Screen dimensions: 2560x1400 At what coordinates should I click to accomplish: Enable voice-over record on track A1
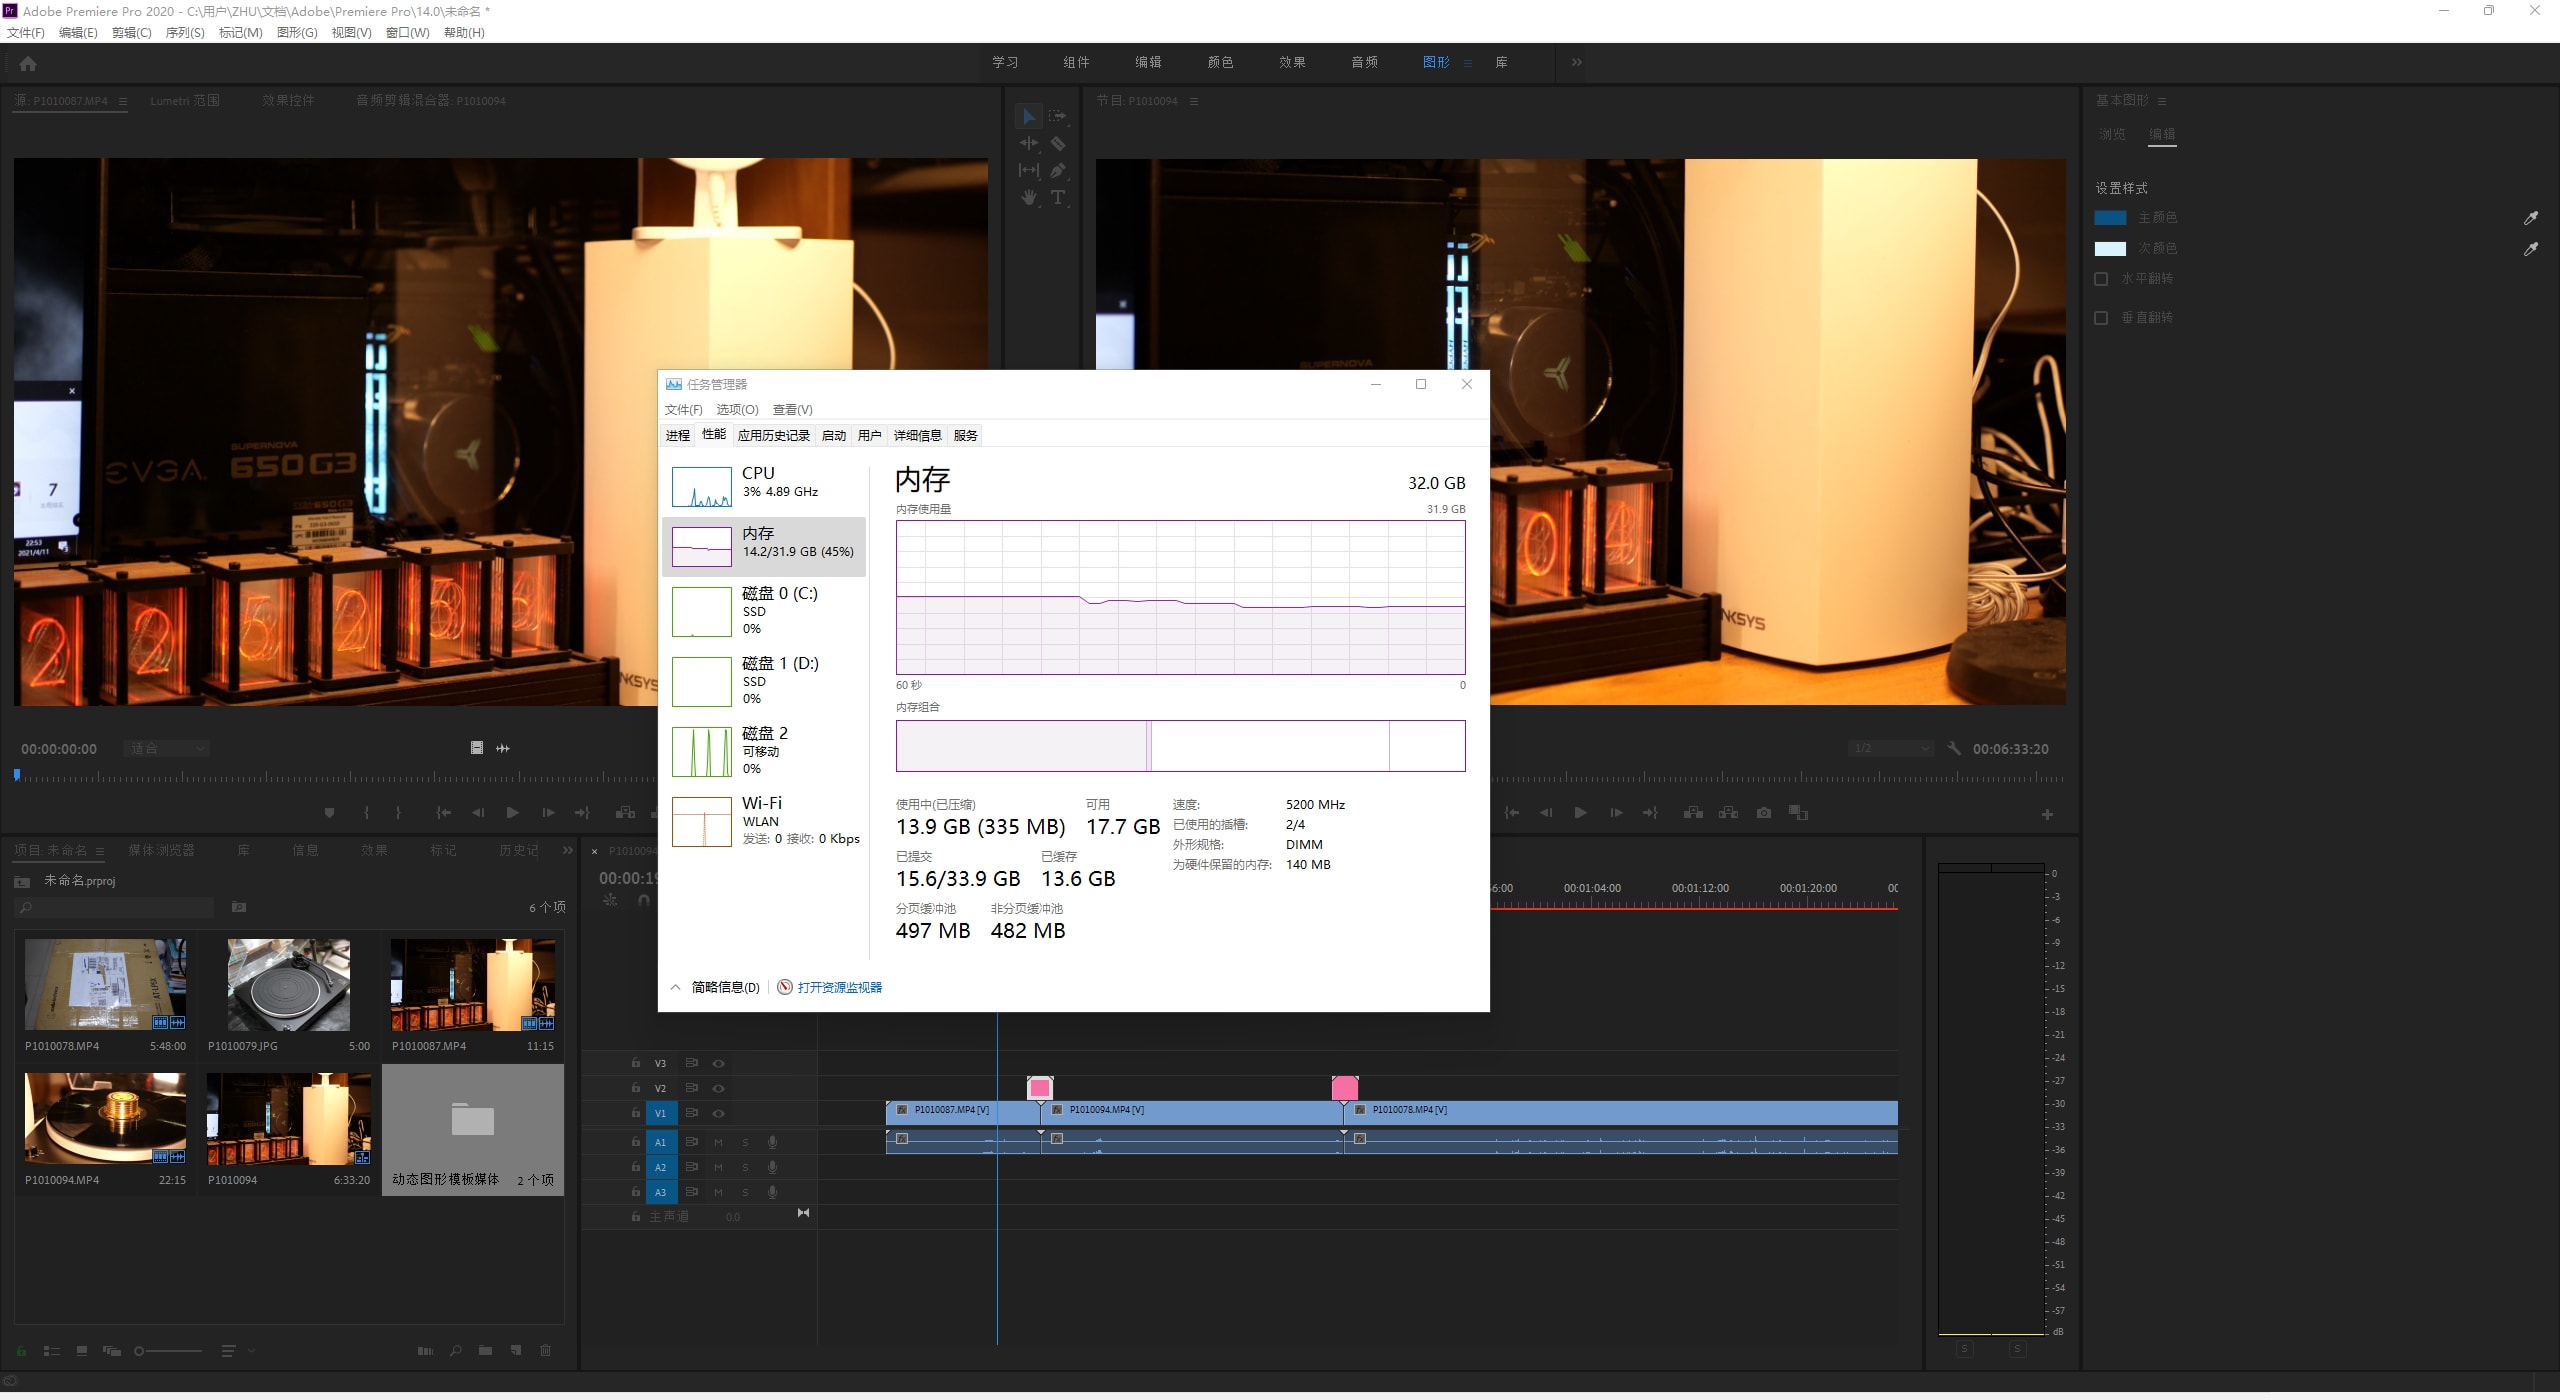[x=772, y=1142]
